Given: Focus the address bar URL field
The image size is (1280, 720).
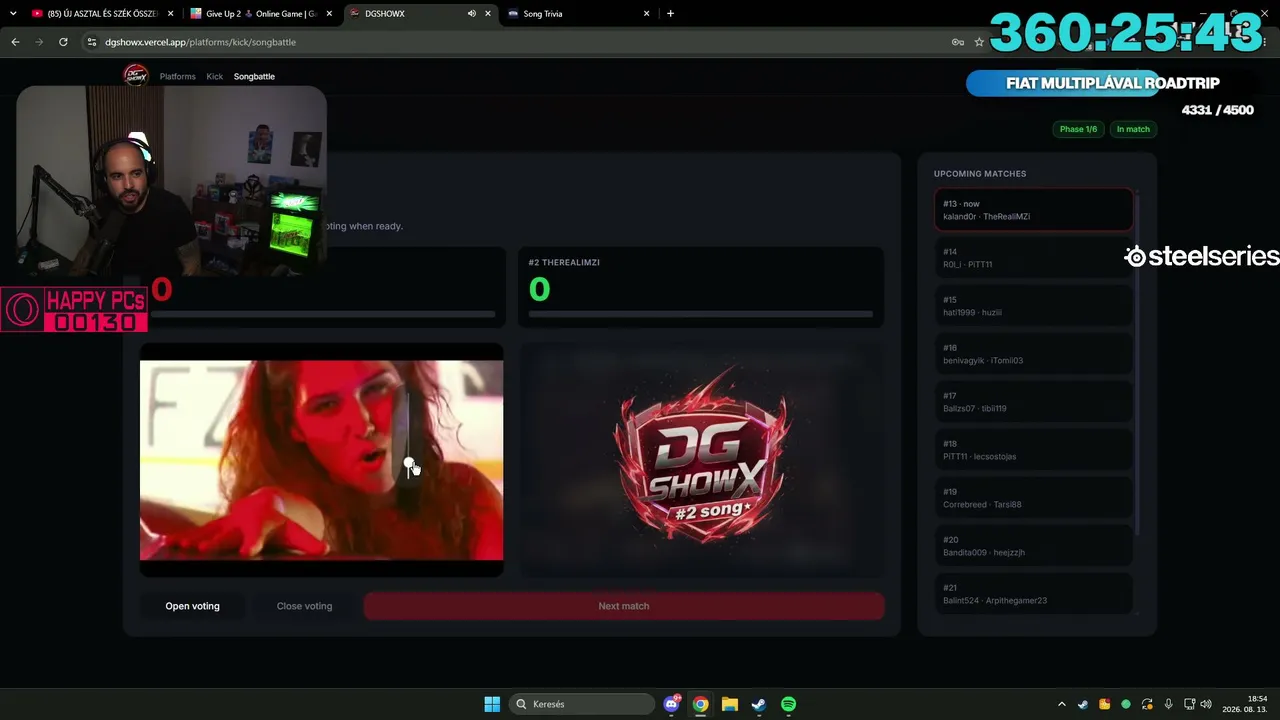Looking at the screenshot, I should click(x=520, y=42).
